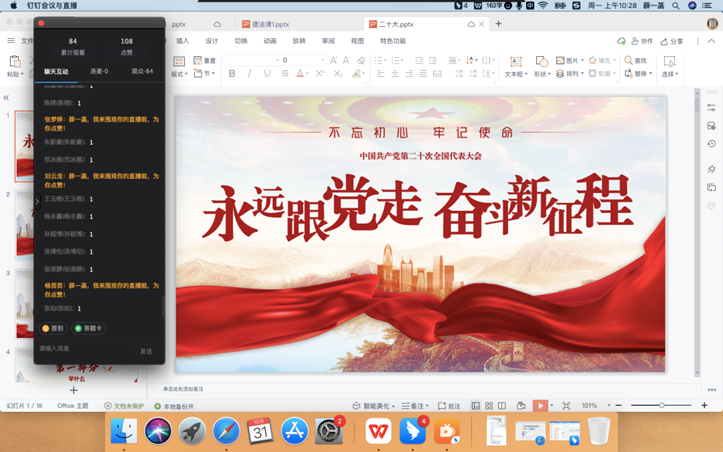723x452 pixels.
Task: Toggle the 批注 comments pane
Action: [x=449, y=406]
